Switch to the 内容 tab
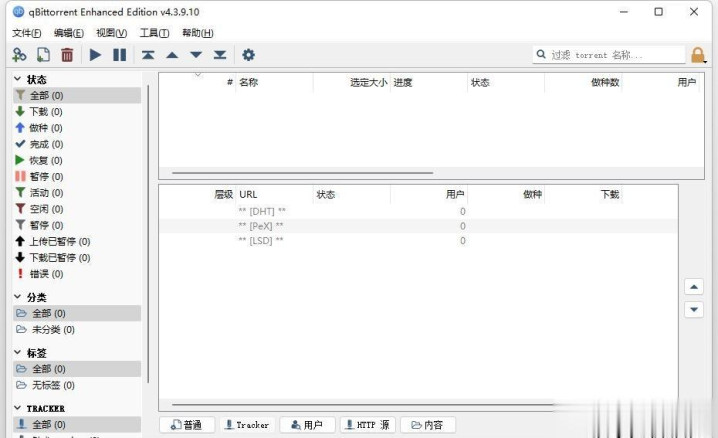The height and width of the screenshot is (438, 718). coord(428,425)
